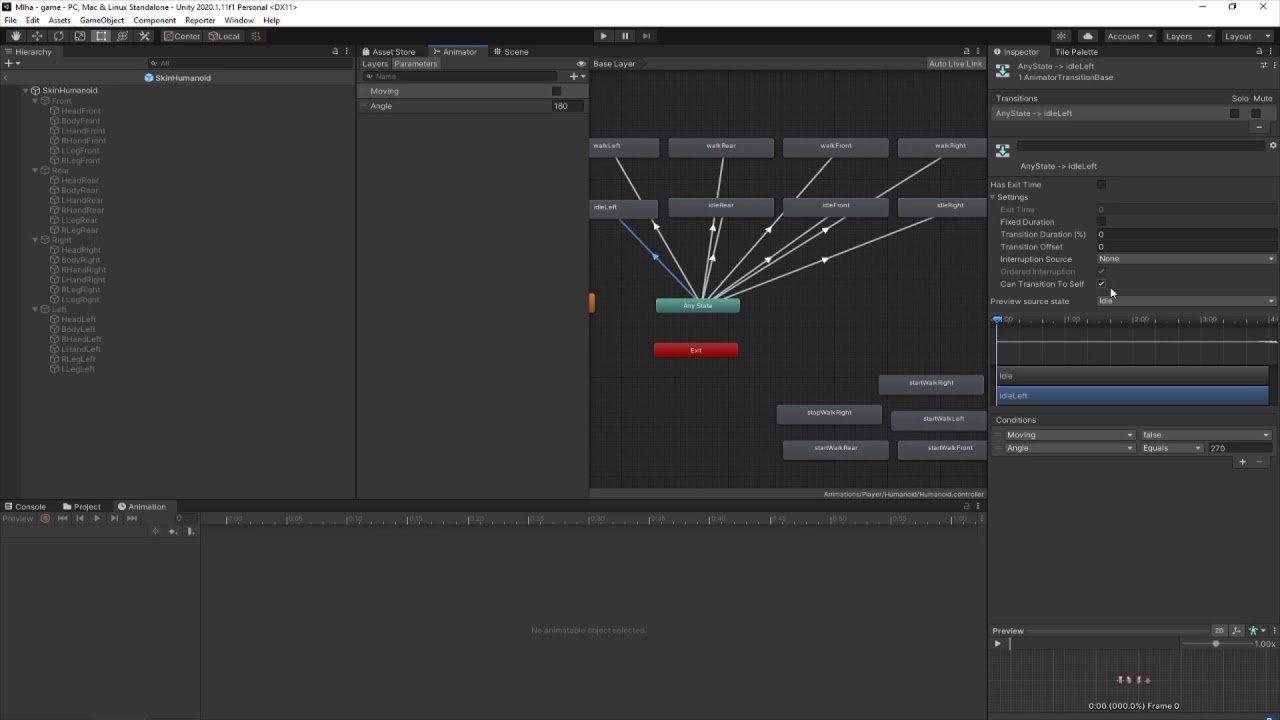
Task: Collapse the SkinHumanoid tree item
Action: click(x=26, y=91)
